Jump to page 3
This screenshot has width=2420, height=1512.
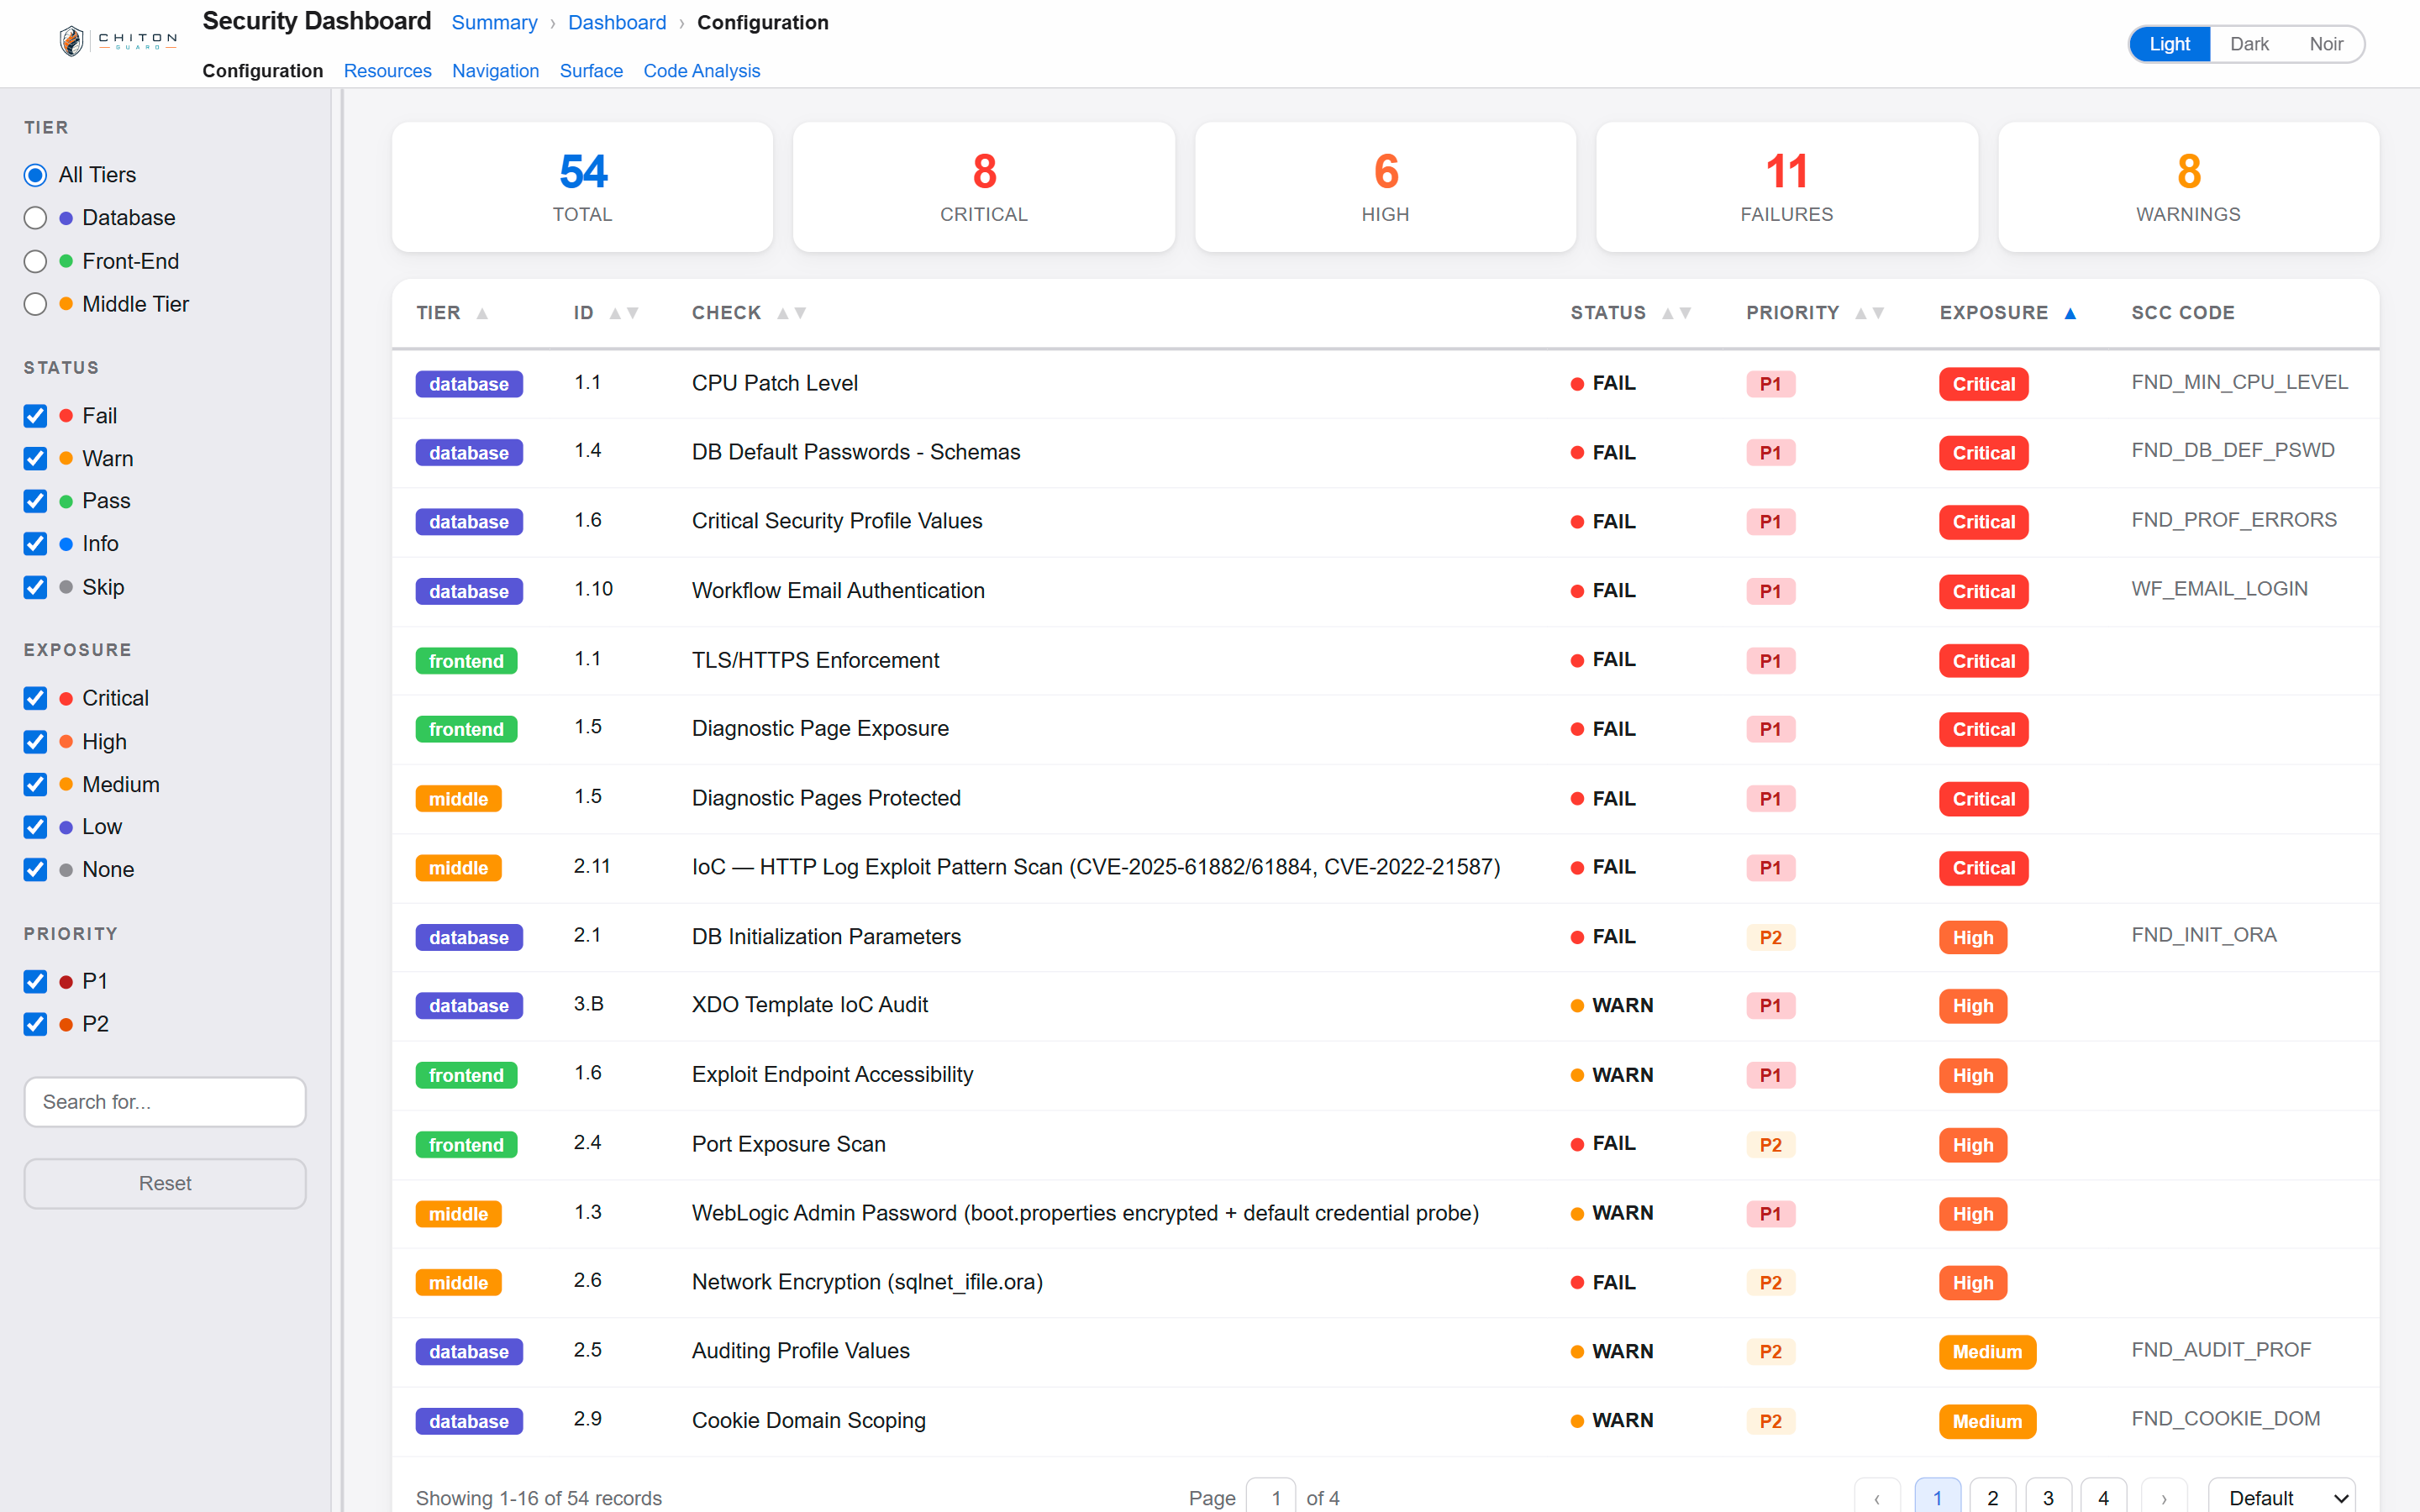(x=2048, y=1497)
